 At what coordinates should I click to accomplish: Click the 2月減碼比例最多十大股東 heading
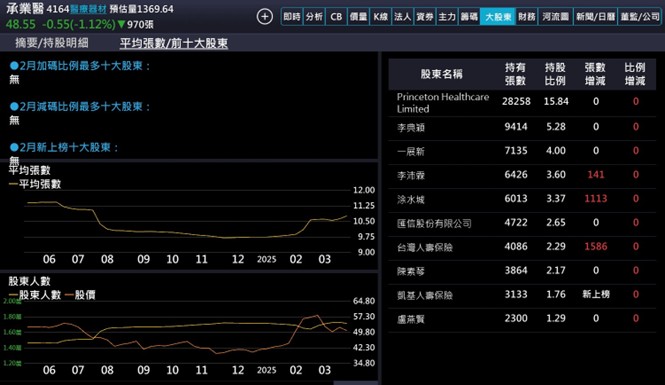pyautogui.click(x=80, y=106)
